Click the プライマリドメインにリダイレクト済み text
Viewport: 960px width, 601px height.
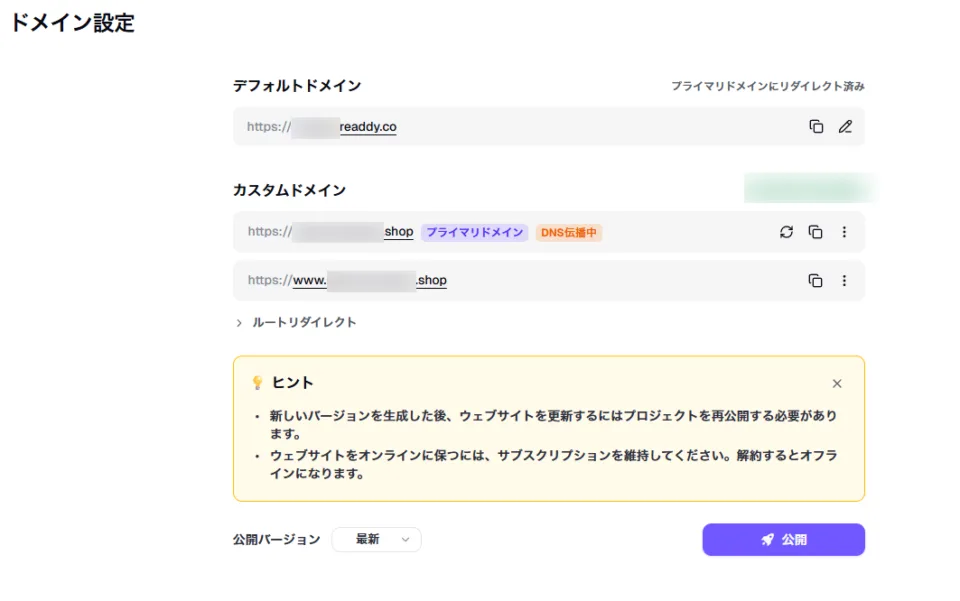[x=768, y=86]
